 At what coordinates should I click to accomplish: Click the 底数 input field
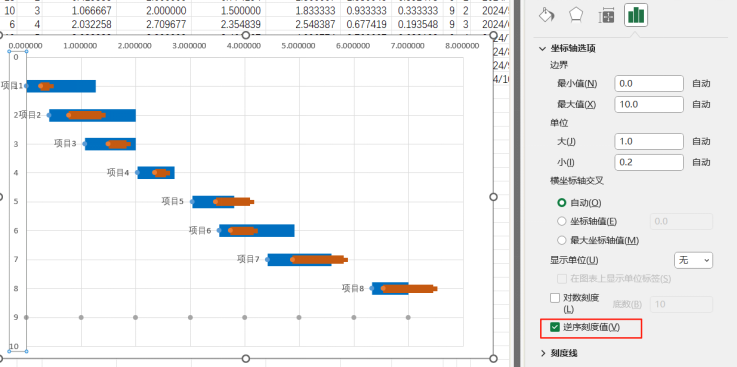681,304
